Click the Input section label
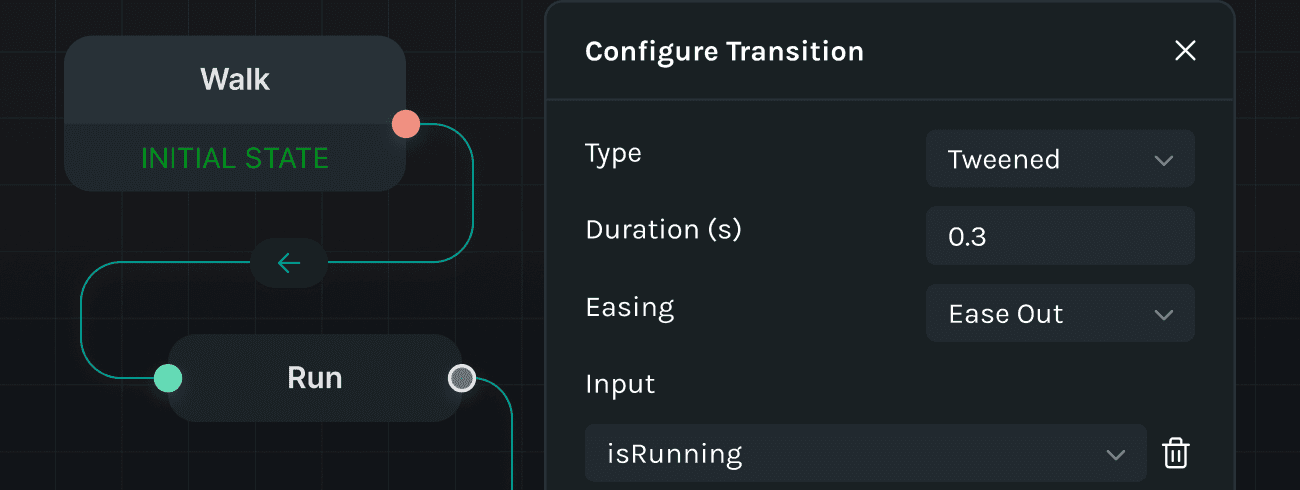The image size is (1300, 490). click(620, 384)
